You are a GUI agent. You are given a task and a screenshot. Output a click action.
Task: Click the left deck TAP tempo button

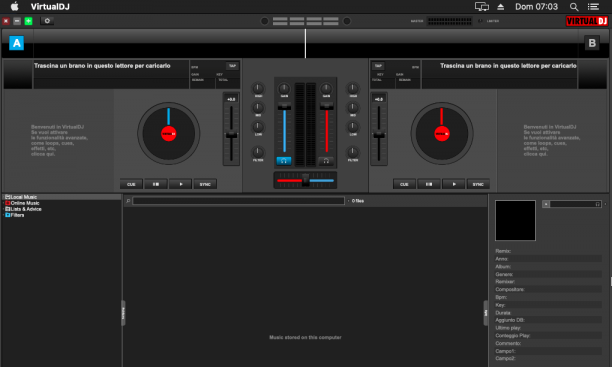pos(232,66)
